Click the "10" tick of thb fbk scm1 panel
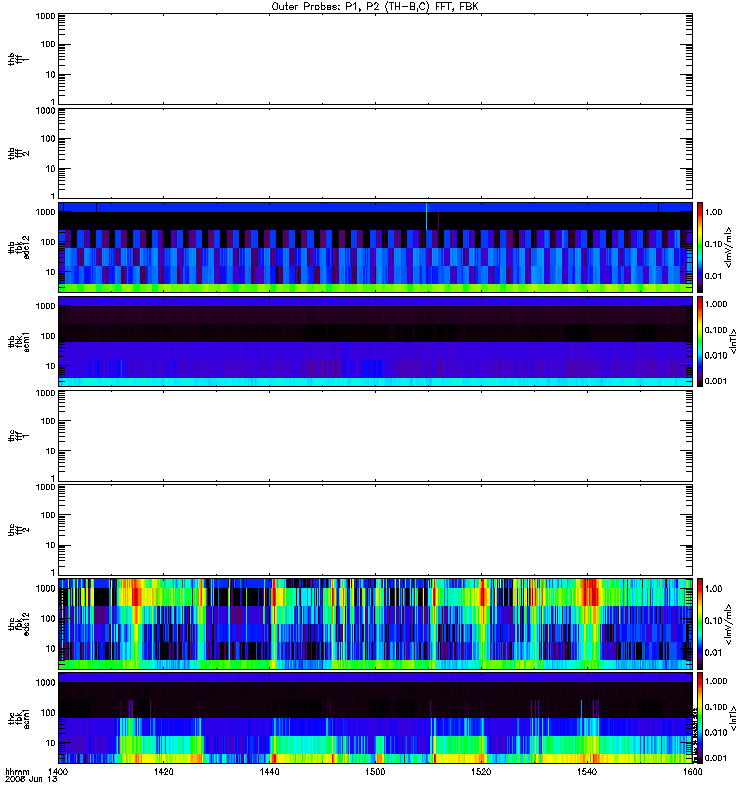The height and width of the screenshot is (800, 750). [51, 366]
